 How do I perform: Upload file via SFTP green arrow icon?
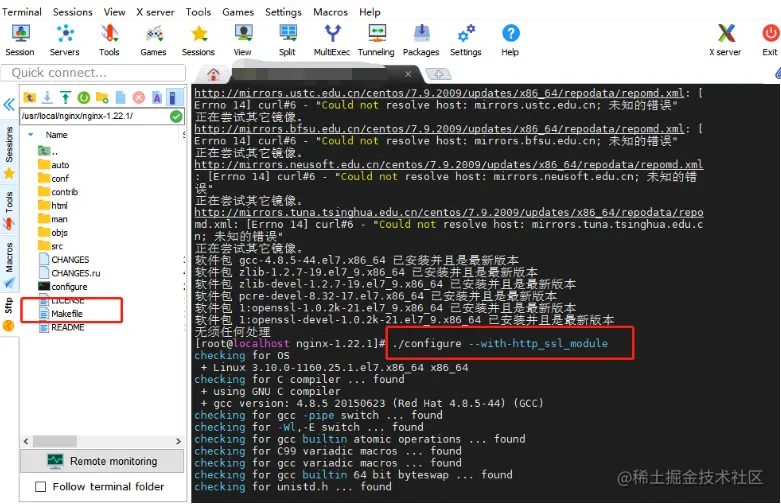[x=65, y=98]
